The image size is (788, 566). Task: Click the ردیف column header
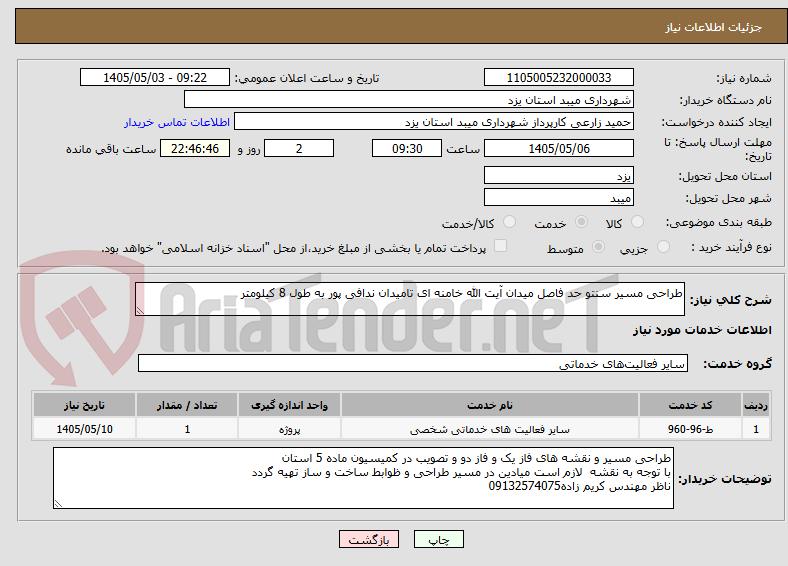pos(756,405)
